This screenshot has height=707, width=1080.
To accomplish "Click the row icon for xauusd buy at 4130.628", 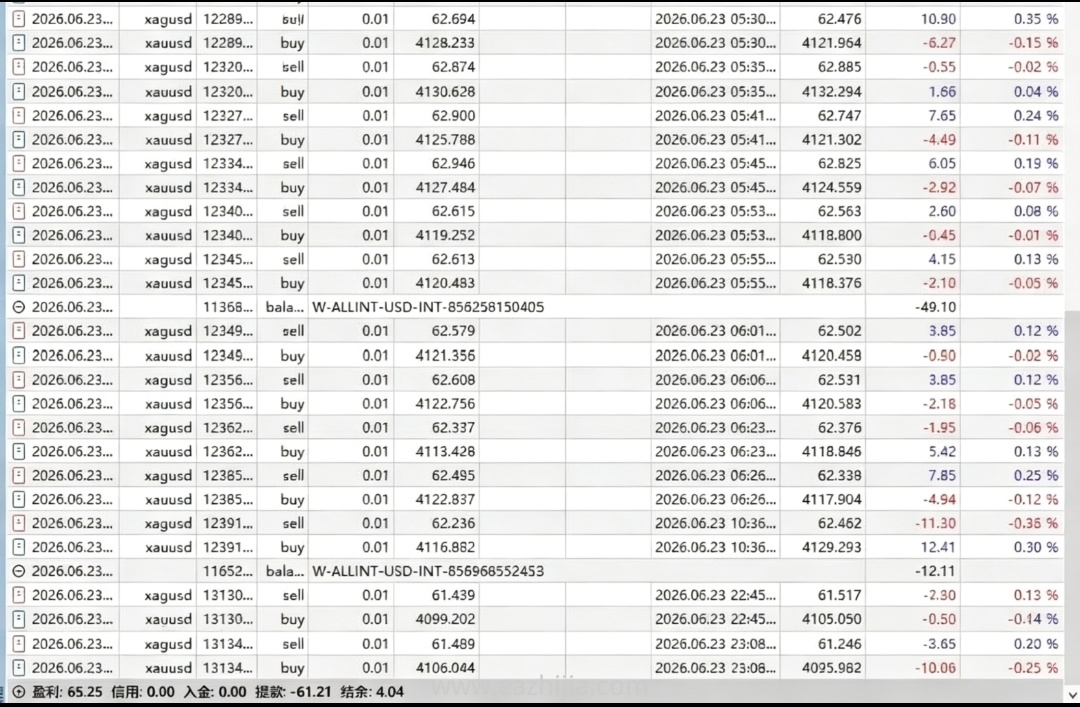I will click(x=19, y=91).
